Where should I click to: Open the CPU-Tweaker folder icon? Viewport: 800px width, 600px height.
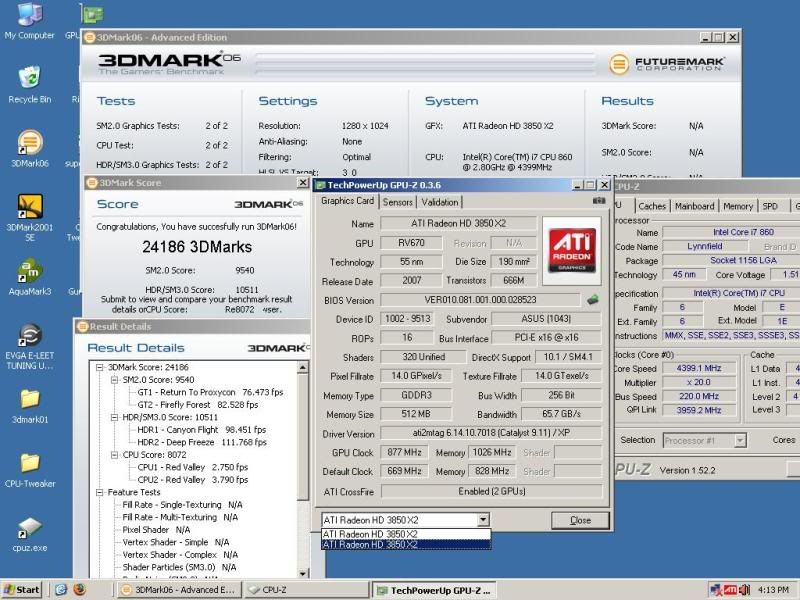click(30, 470)
